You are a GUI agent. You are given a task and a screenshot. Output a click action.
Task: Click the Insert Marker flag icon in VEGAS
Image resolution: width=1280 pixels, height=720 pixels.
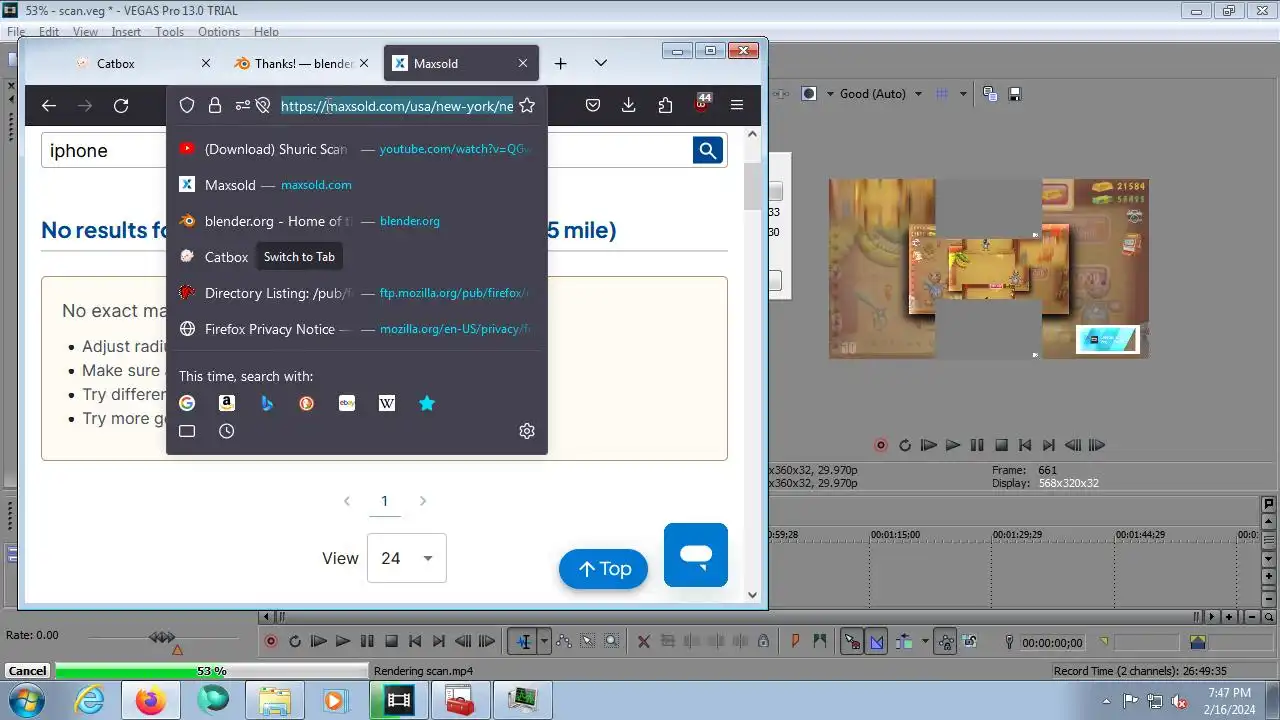(796, 641)
